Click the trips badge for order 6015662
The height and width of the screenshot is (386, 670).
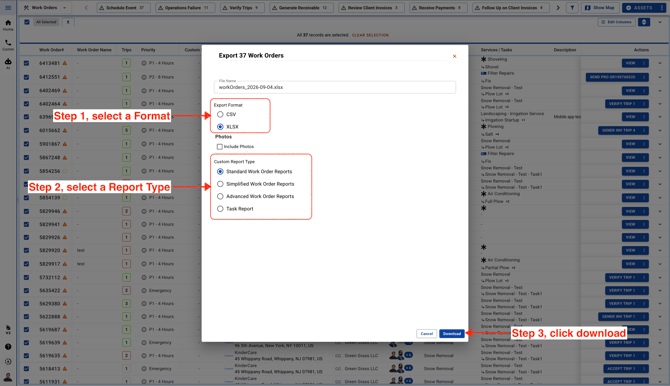click(x=126, y=130)
